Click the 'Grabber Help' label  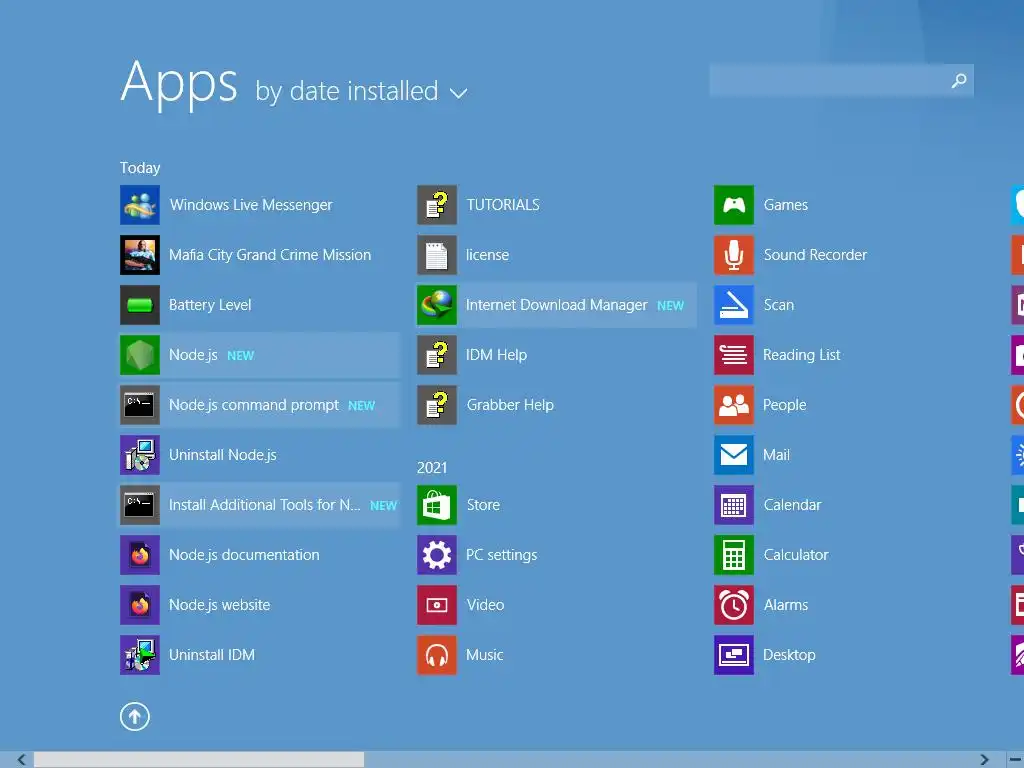(510, 405)
